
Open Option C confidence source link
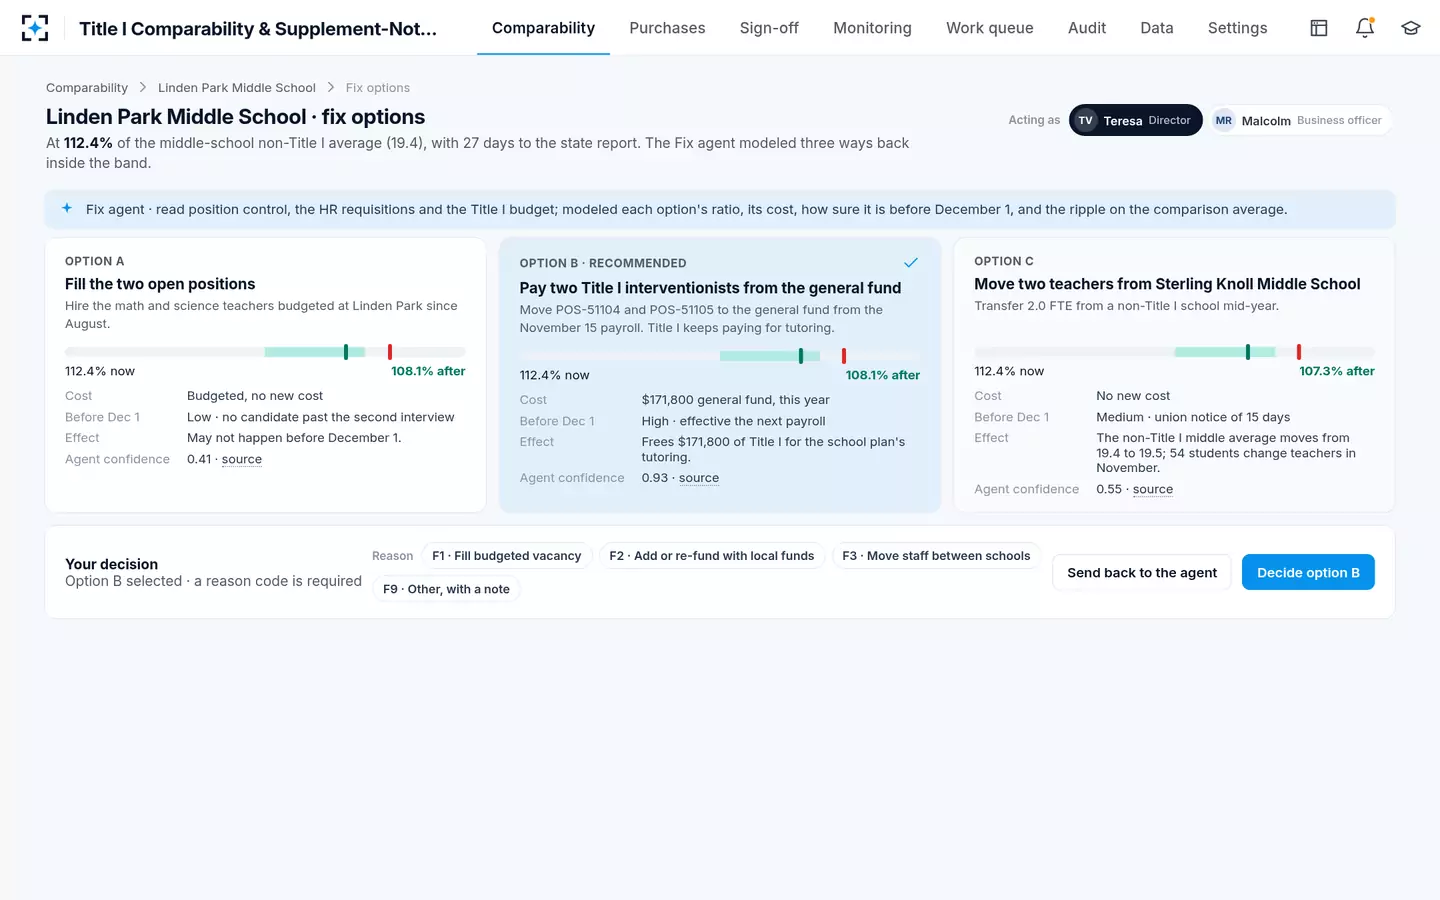tap(1153, 489)
